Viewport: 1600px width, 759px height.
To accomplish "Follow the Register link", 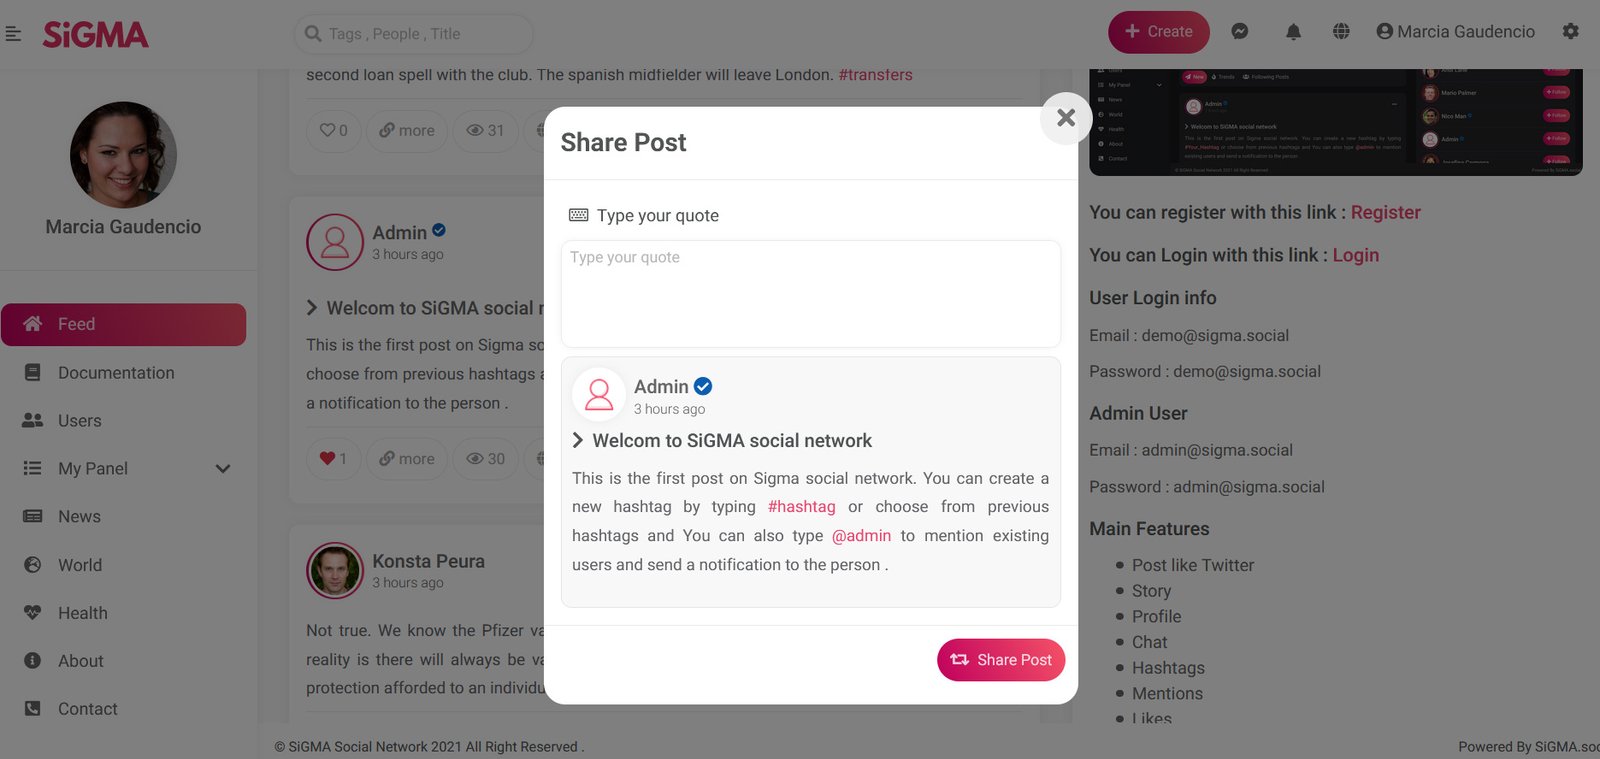I will [1385, 213].
